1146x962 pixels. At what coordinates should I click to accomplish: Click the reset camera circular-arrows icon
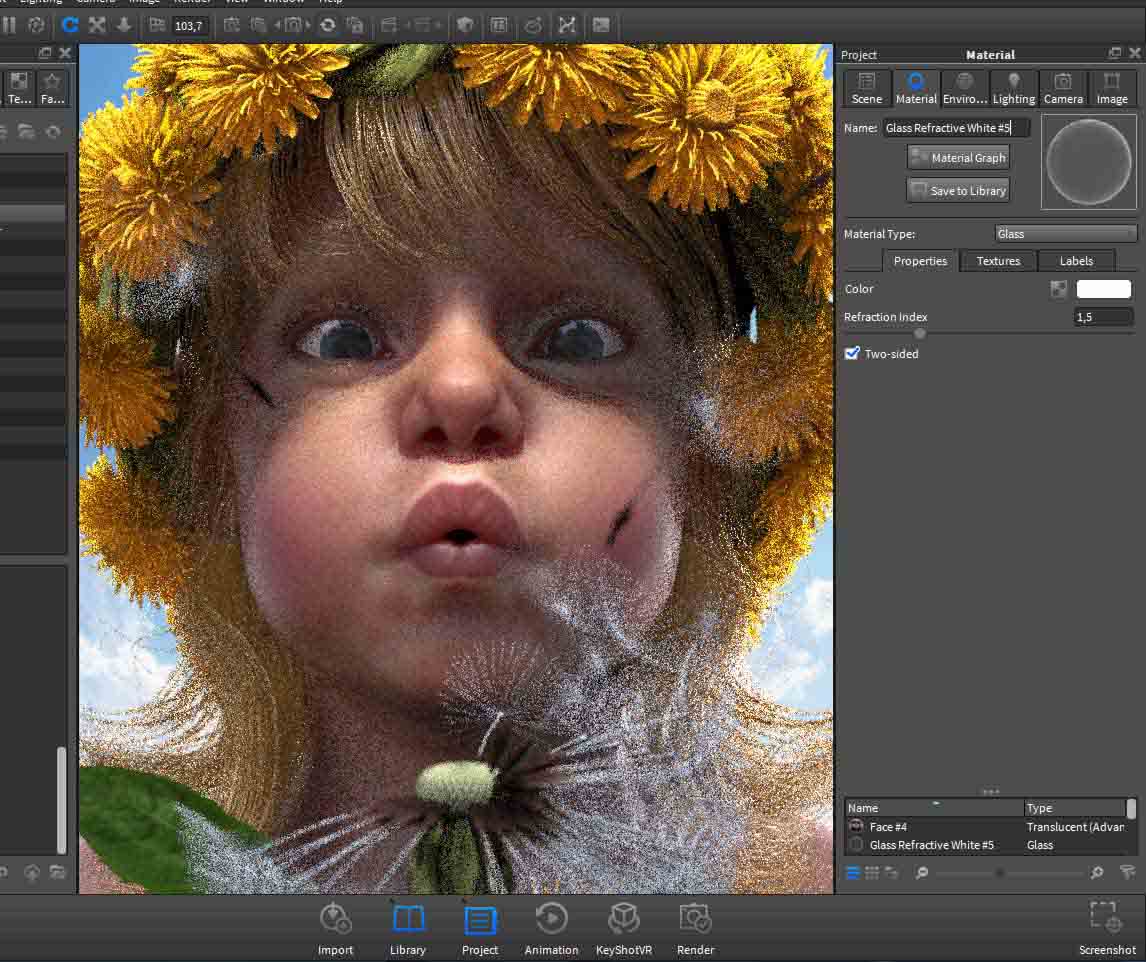pos(327,26)
